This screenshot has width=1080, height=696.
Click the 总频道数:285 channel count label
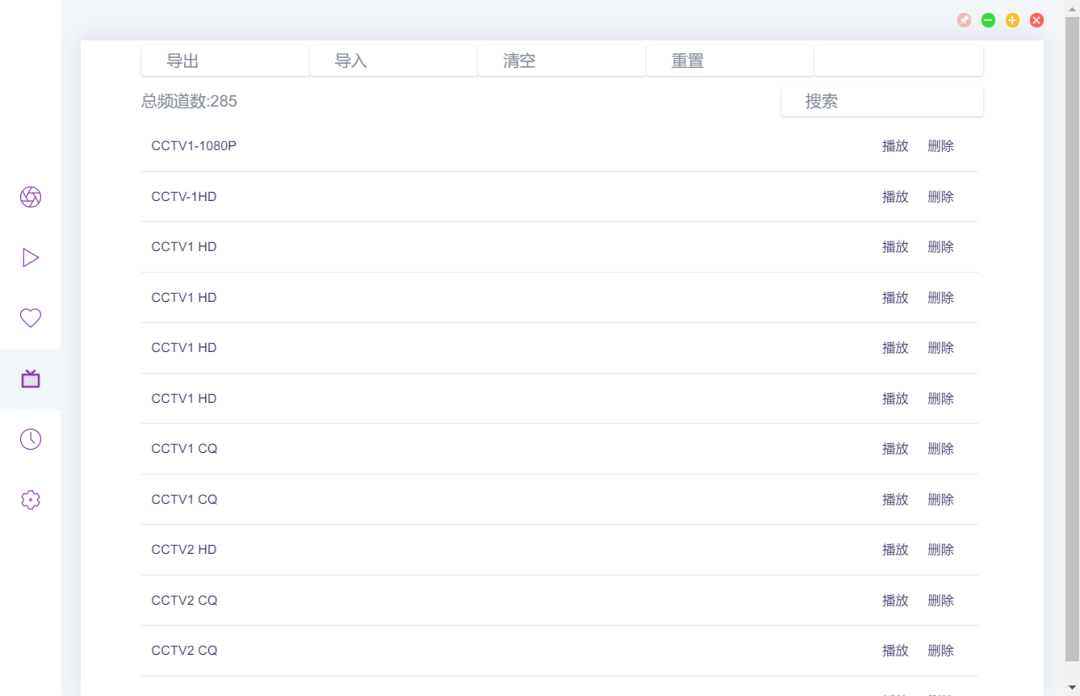(189, 101)
